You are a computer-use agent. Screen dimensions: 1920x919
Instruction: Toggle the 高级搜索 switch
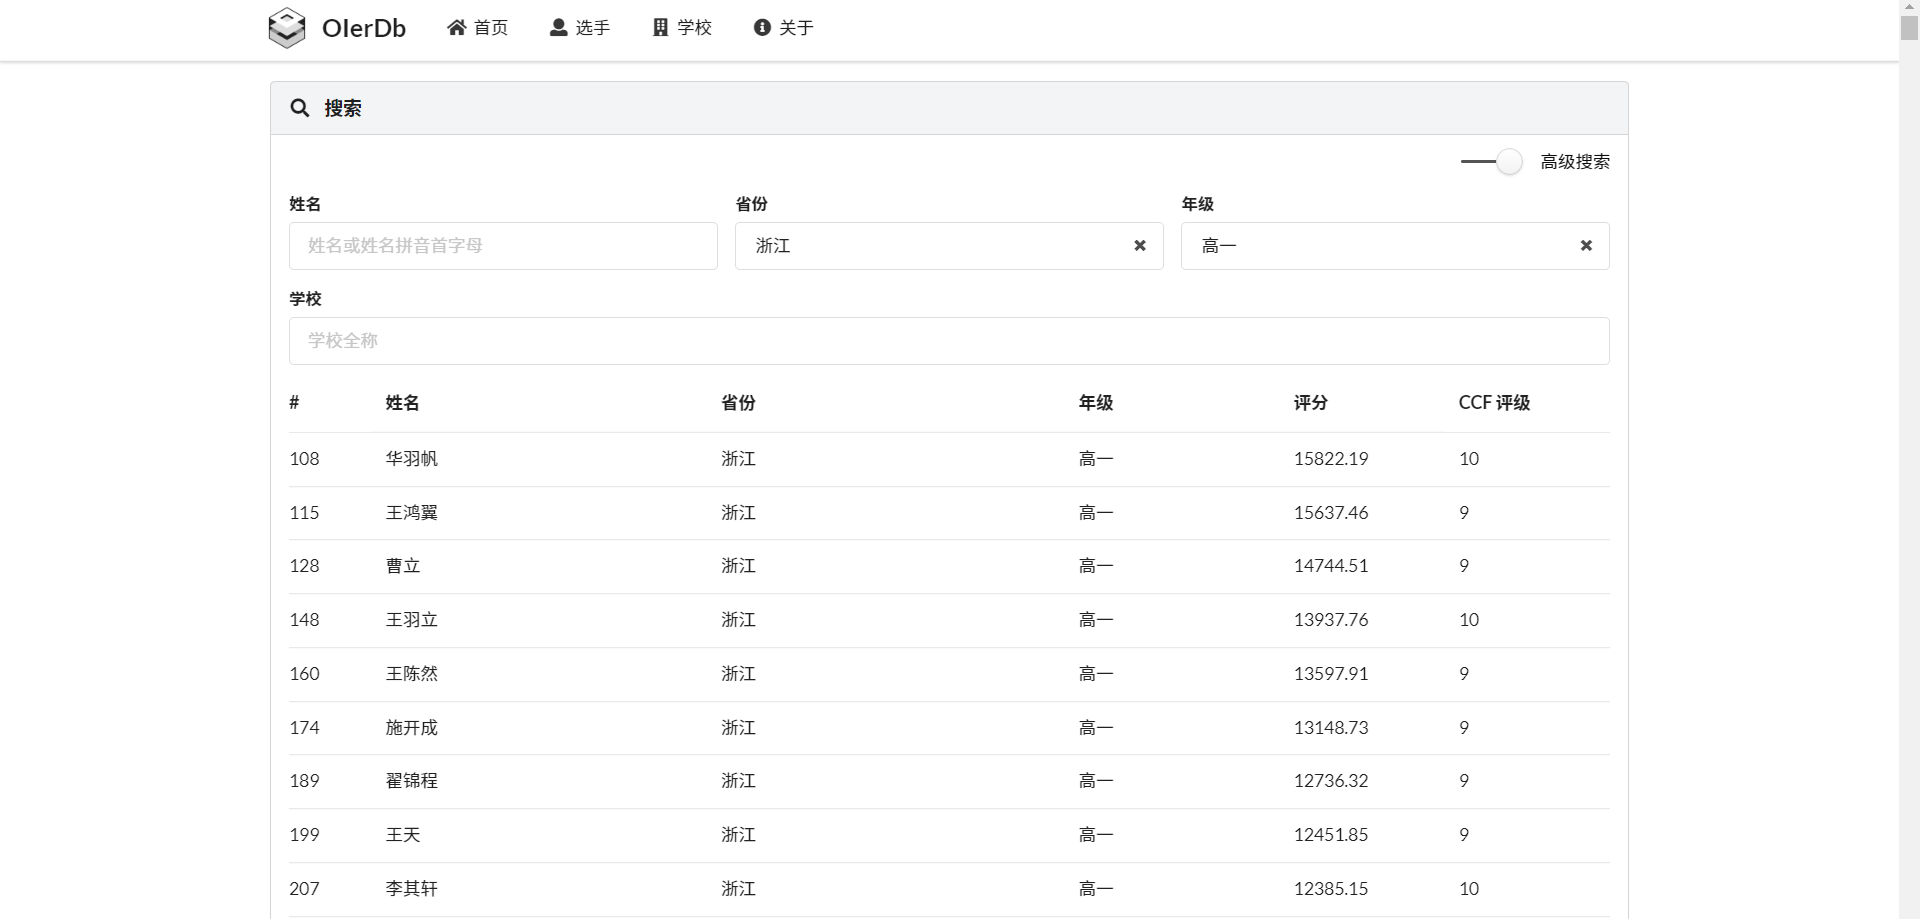[1491, 162]
